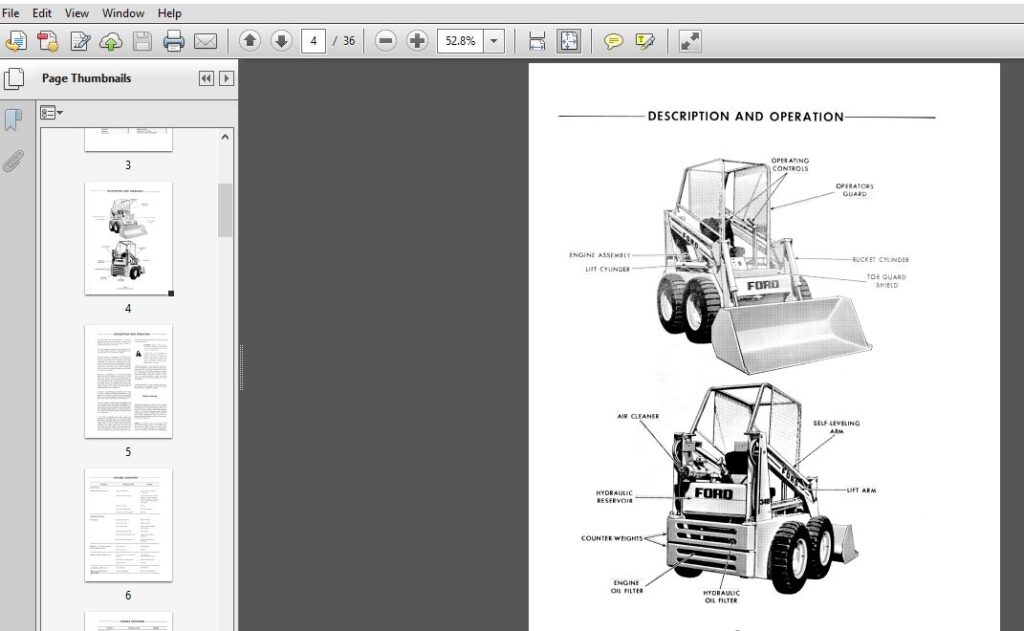Add a sticky note comment
This screenshot has height=631, width=1024.
tap(613, 41)
